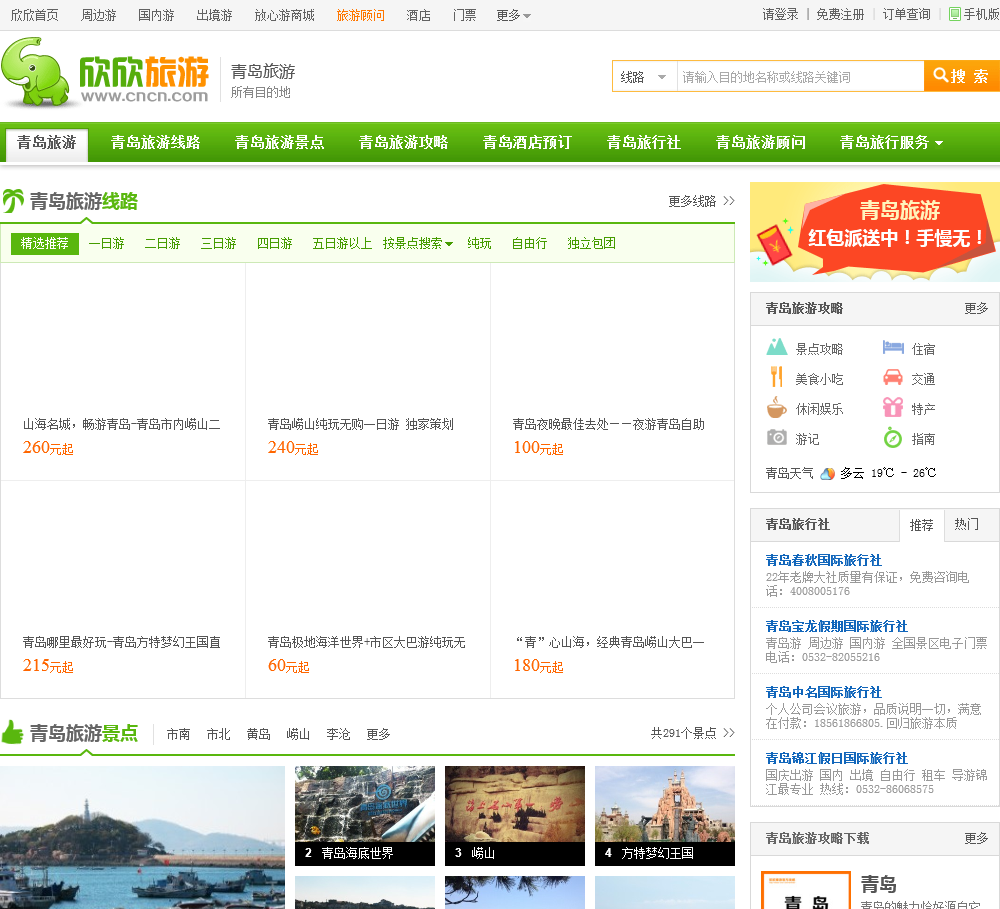
Task: Open the compass icon for 指南
Action: click(x=893, y=438)
